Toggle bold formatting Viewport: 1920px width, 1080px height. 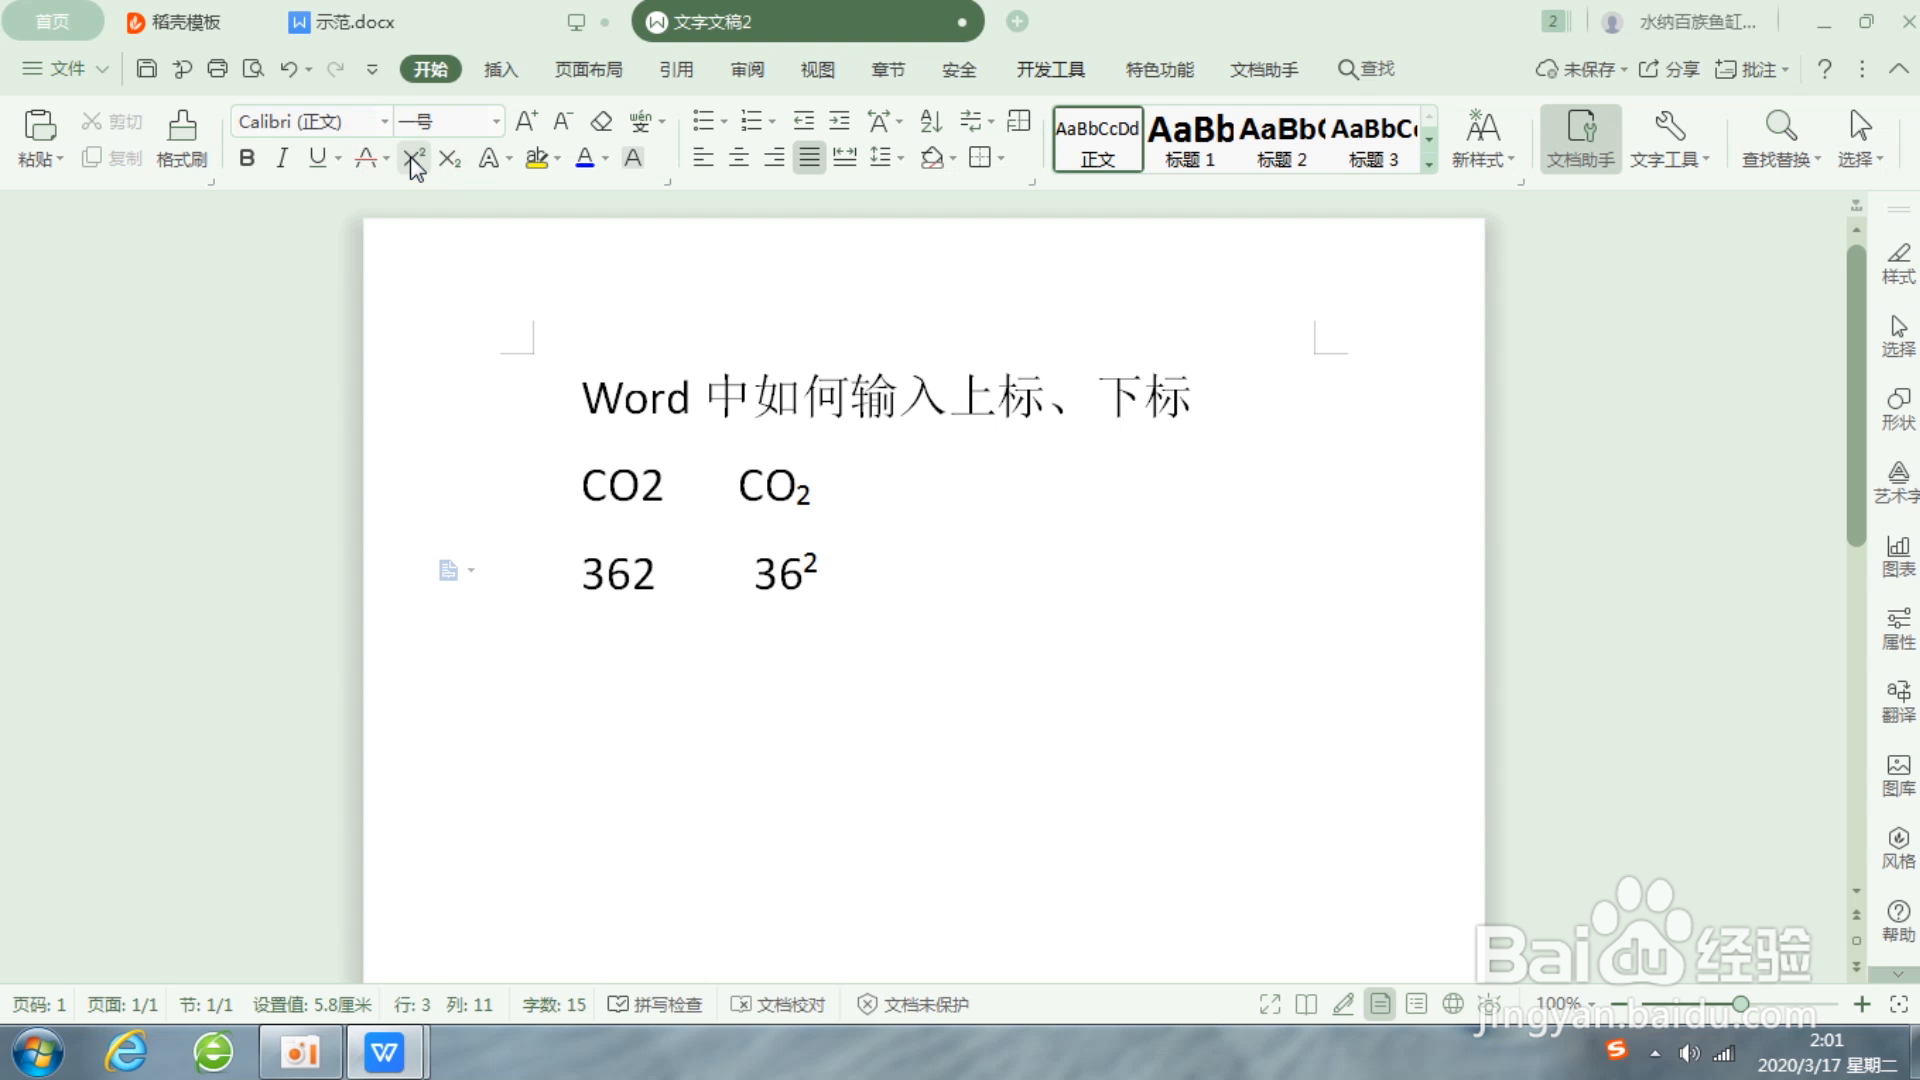246,158
